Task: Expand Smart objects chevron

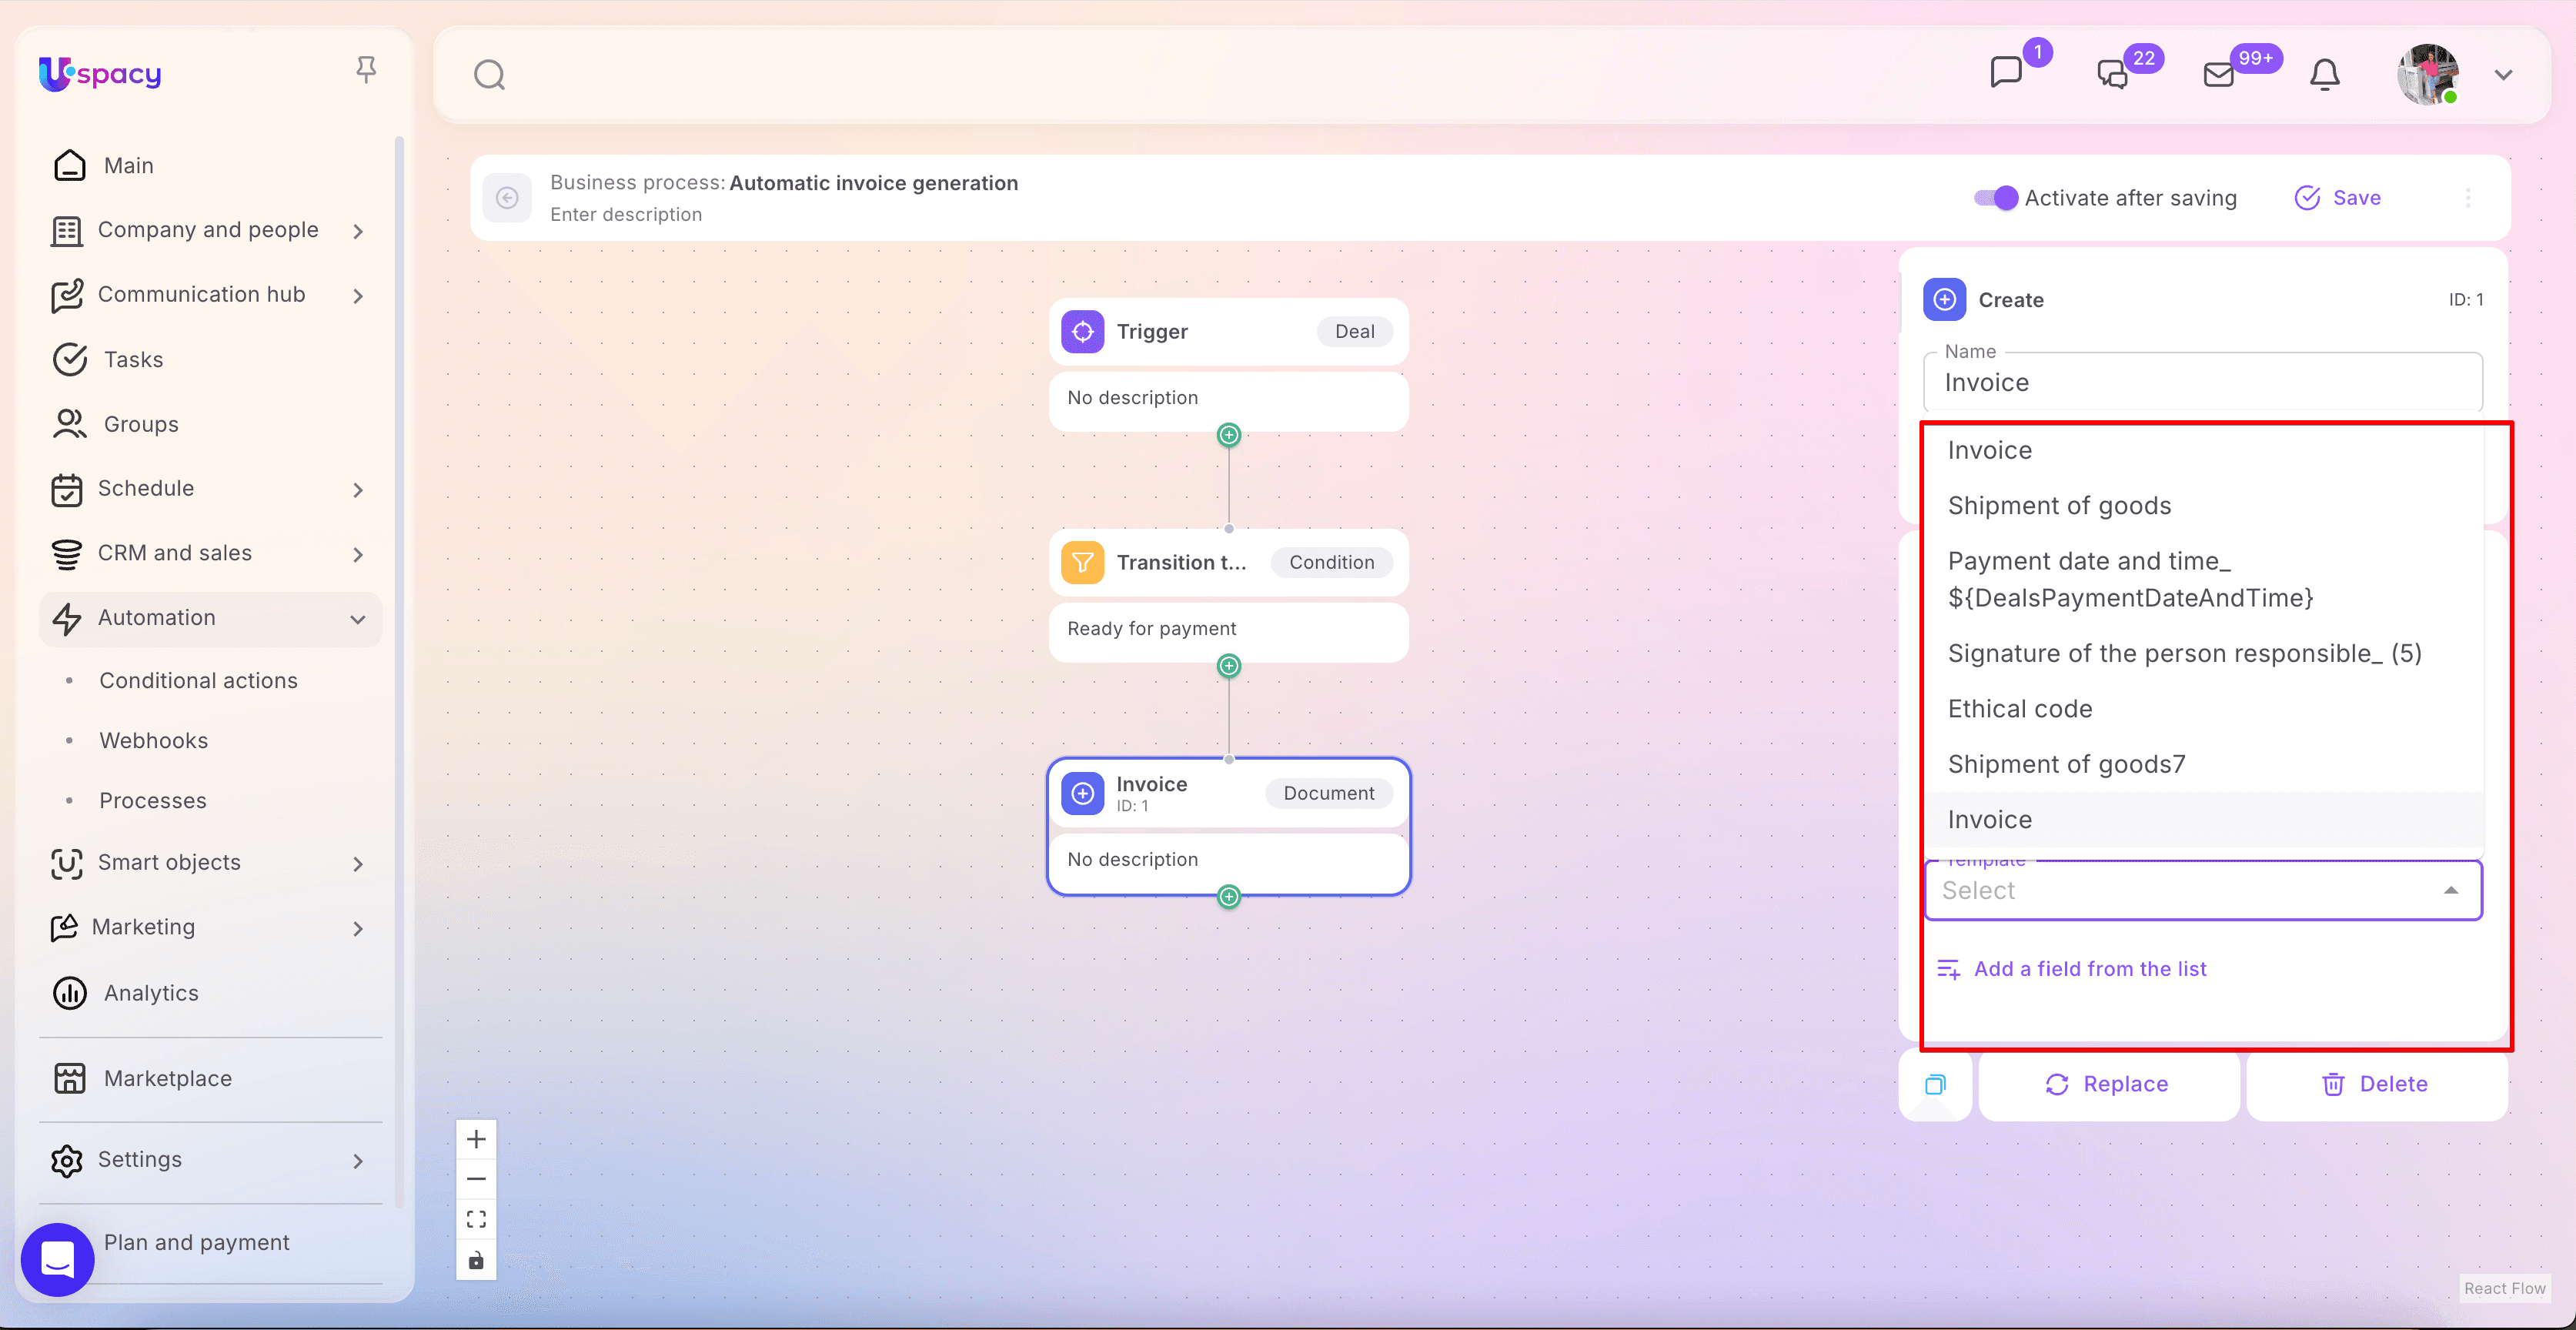Action: (358, 863)
